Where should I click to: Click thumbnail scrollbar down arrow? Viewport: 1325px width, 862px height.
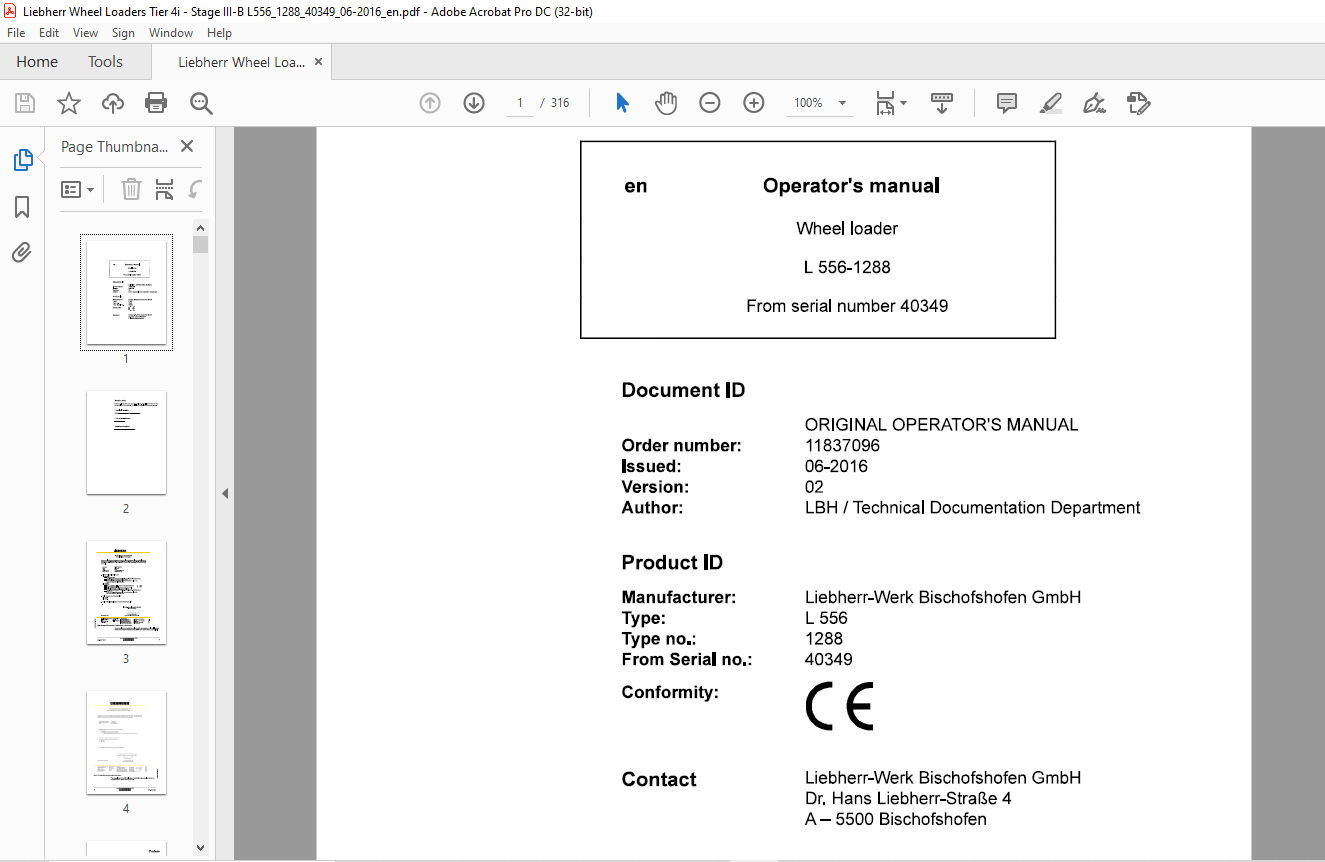click(201, 847)
